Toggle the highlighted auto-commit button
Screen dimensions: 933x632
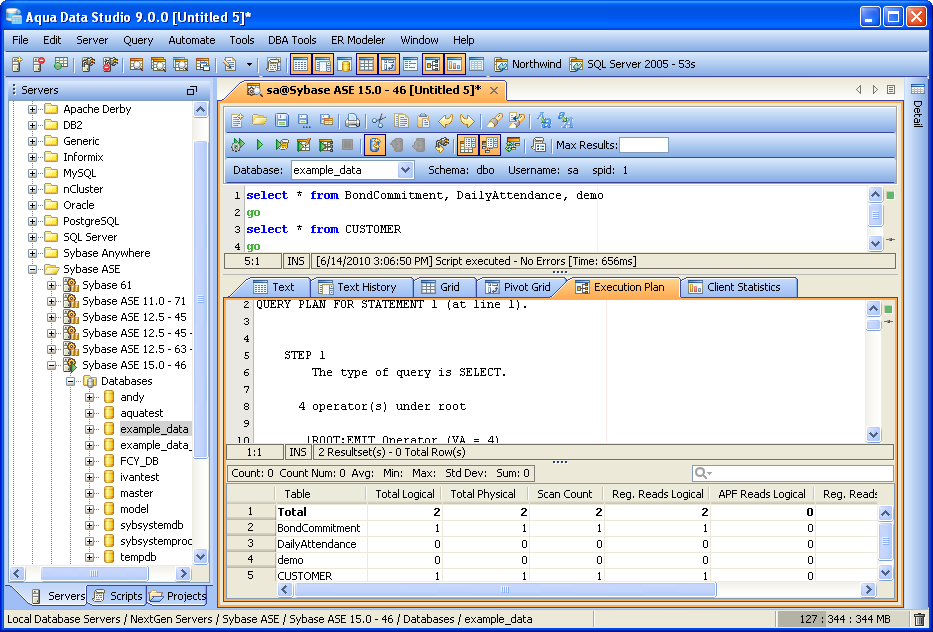tap(374, 146)
